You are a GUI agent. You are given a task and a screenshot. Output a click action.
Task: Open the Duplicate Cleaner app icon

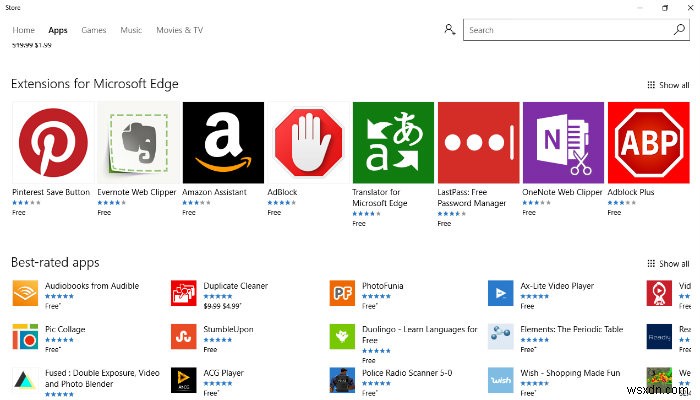click(x=183, y=293)
